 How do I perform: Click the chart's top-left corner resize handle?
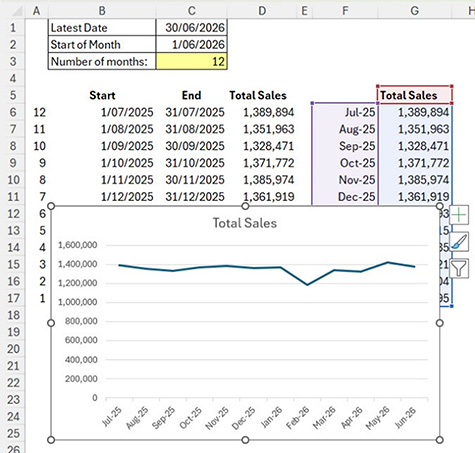(51, 206)
